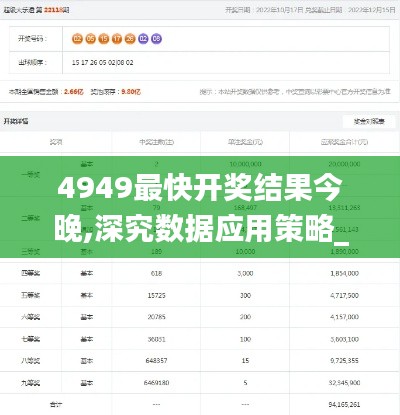Select the 七等奖 row label
The image size is (400, 415).
[x=30, y=339]
